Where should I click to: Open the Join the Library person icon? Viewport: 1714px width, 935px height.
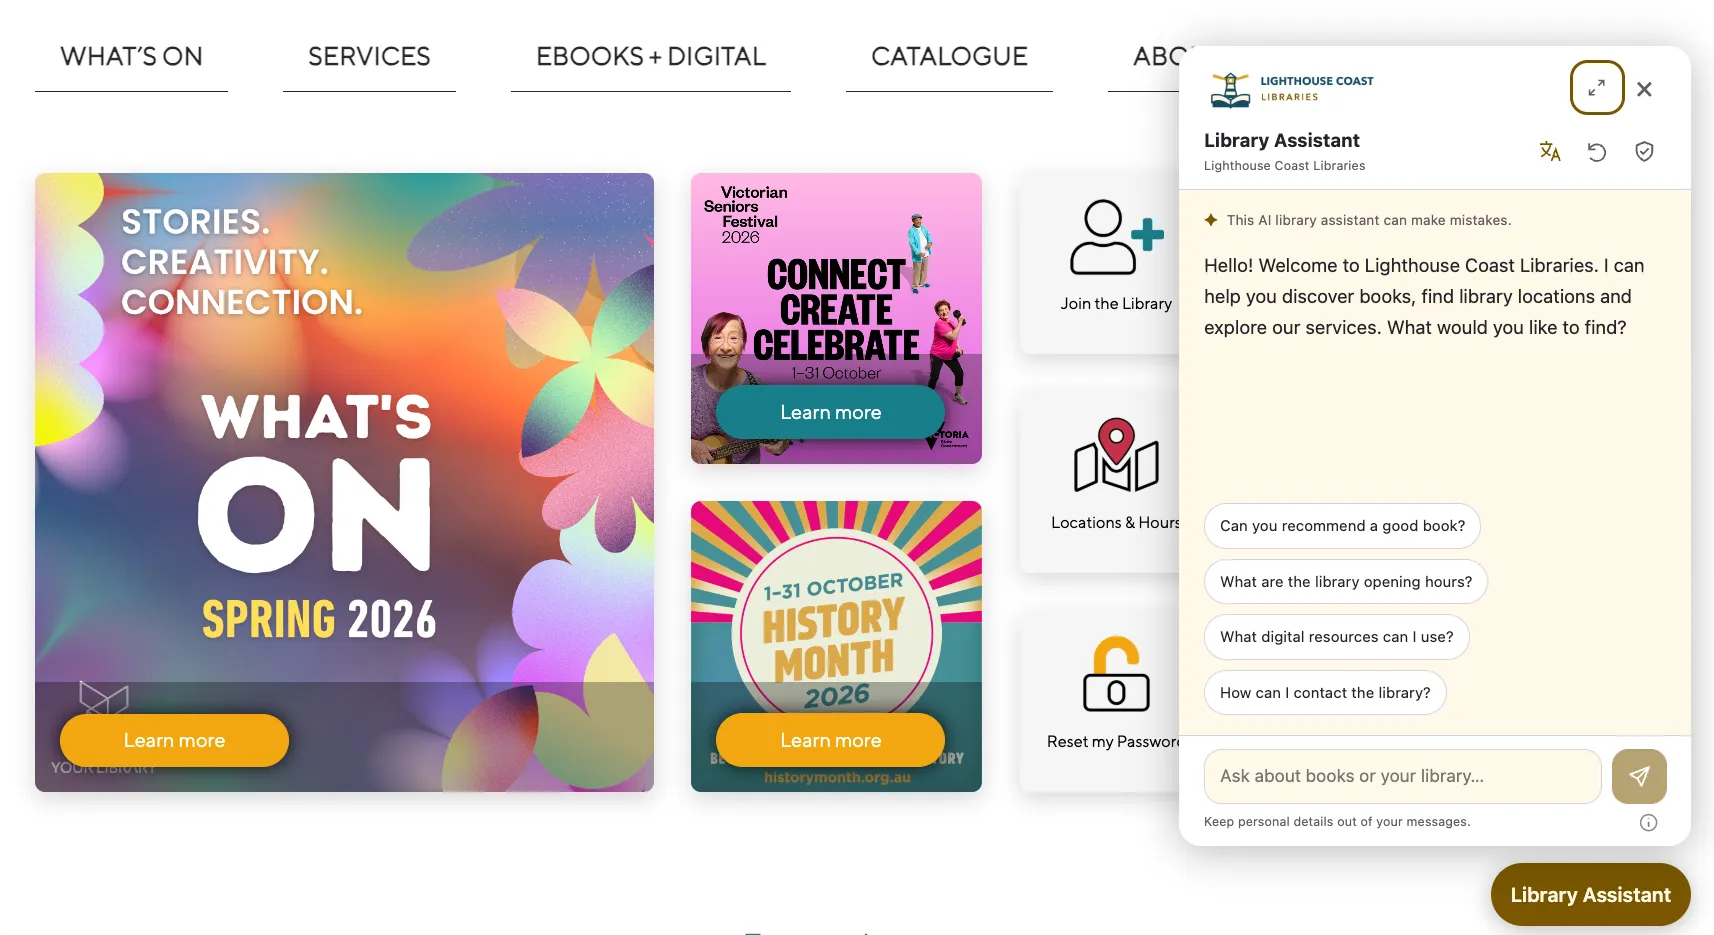(1116, 237)
